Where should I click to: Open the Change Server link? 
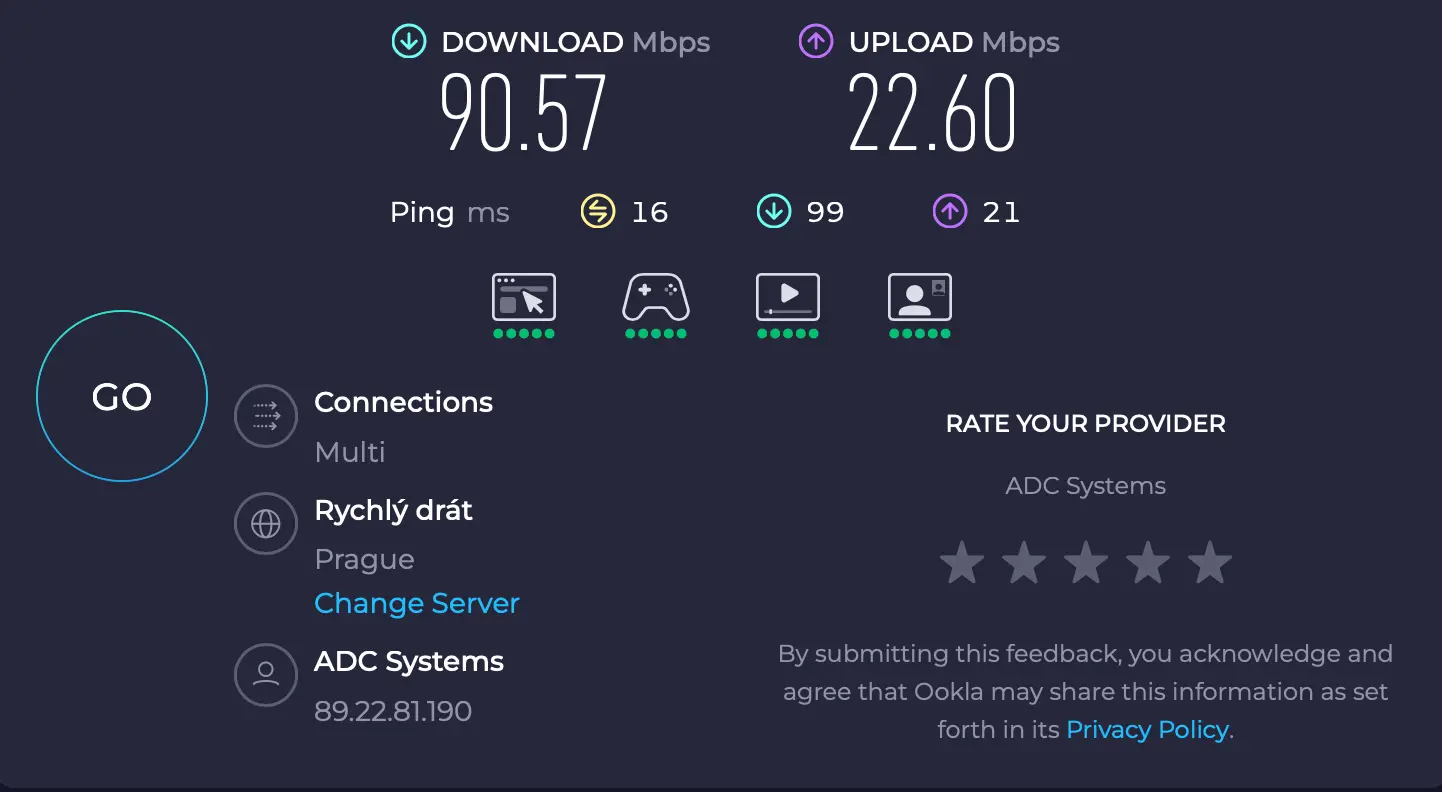pyautogui.click(x=417, y=603)
